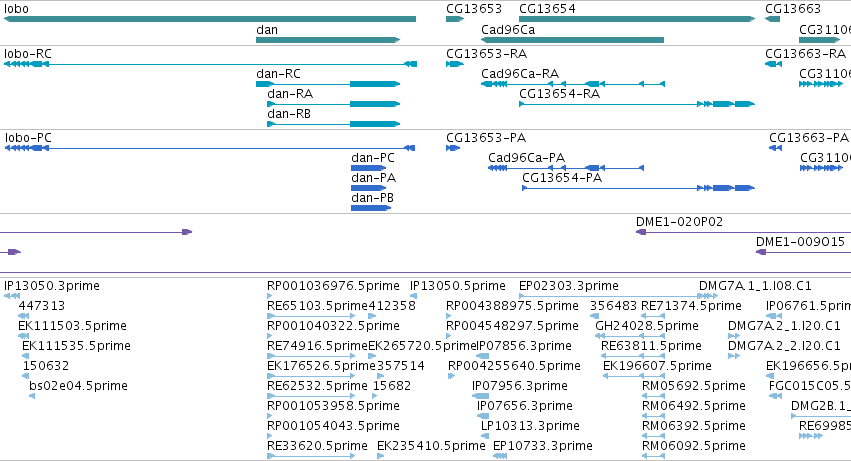The image size is (851, 461).
Task: Click the CG13663-PA protein feature
Action: pyautogui.click(x=776, y=148)
